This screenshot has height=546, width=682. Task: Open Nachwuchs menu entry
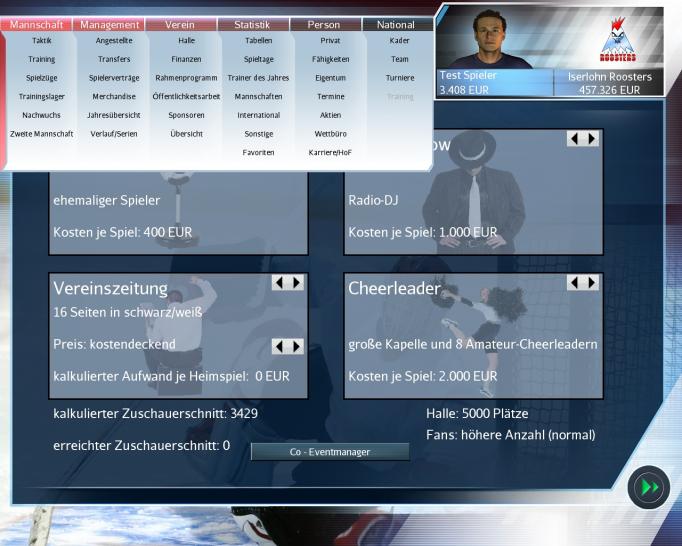pyautogui.click(x=42, y=115)
